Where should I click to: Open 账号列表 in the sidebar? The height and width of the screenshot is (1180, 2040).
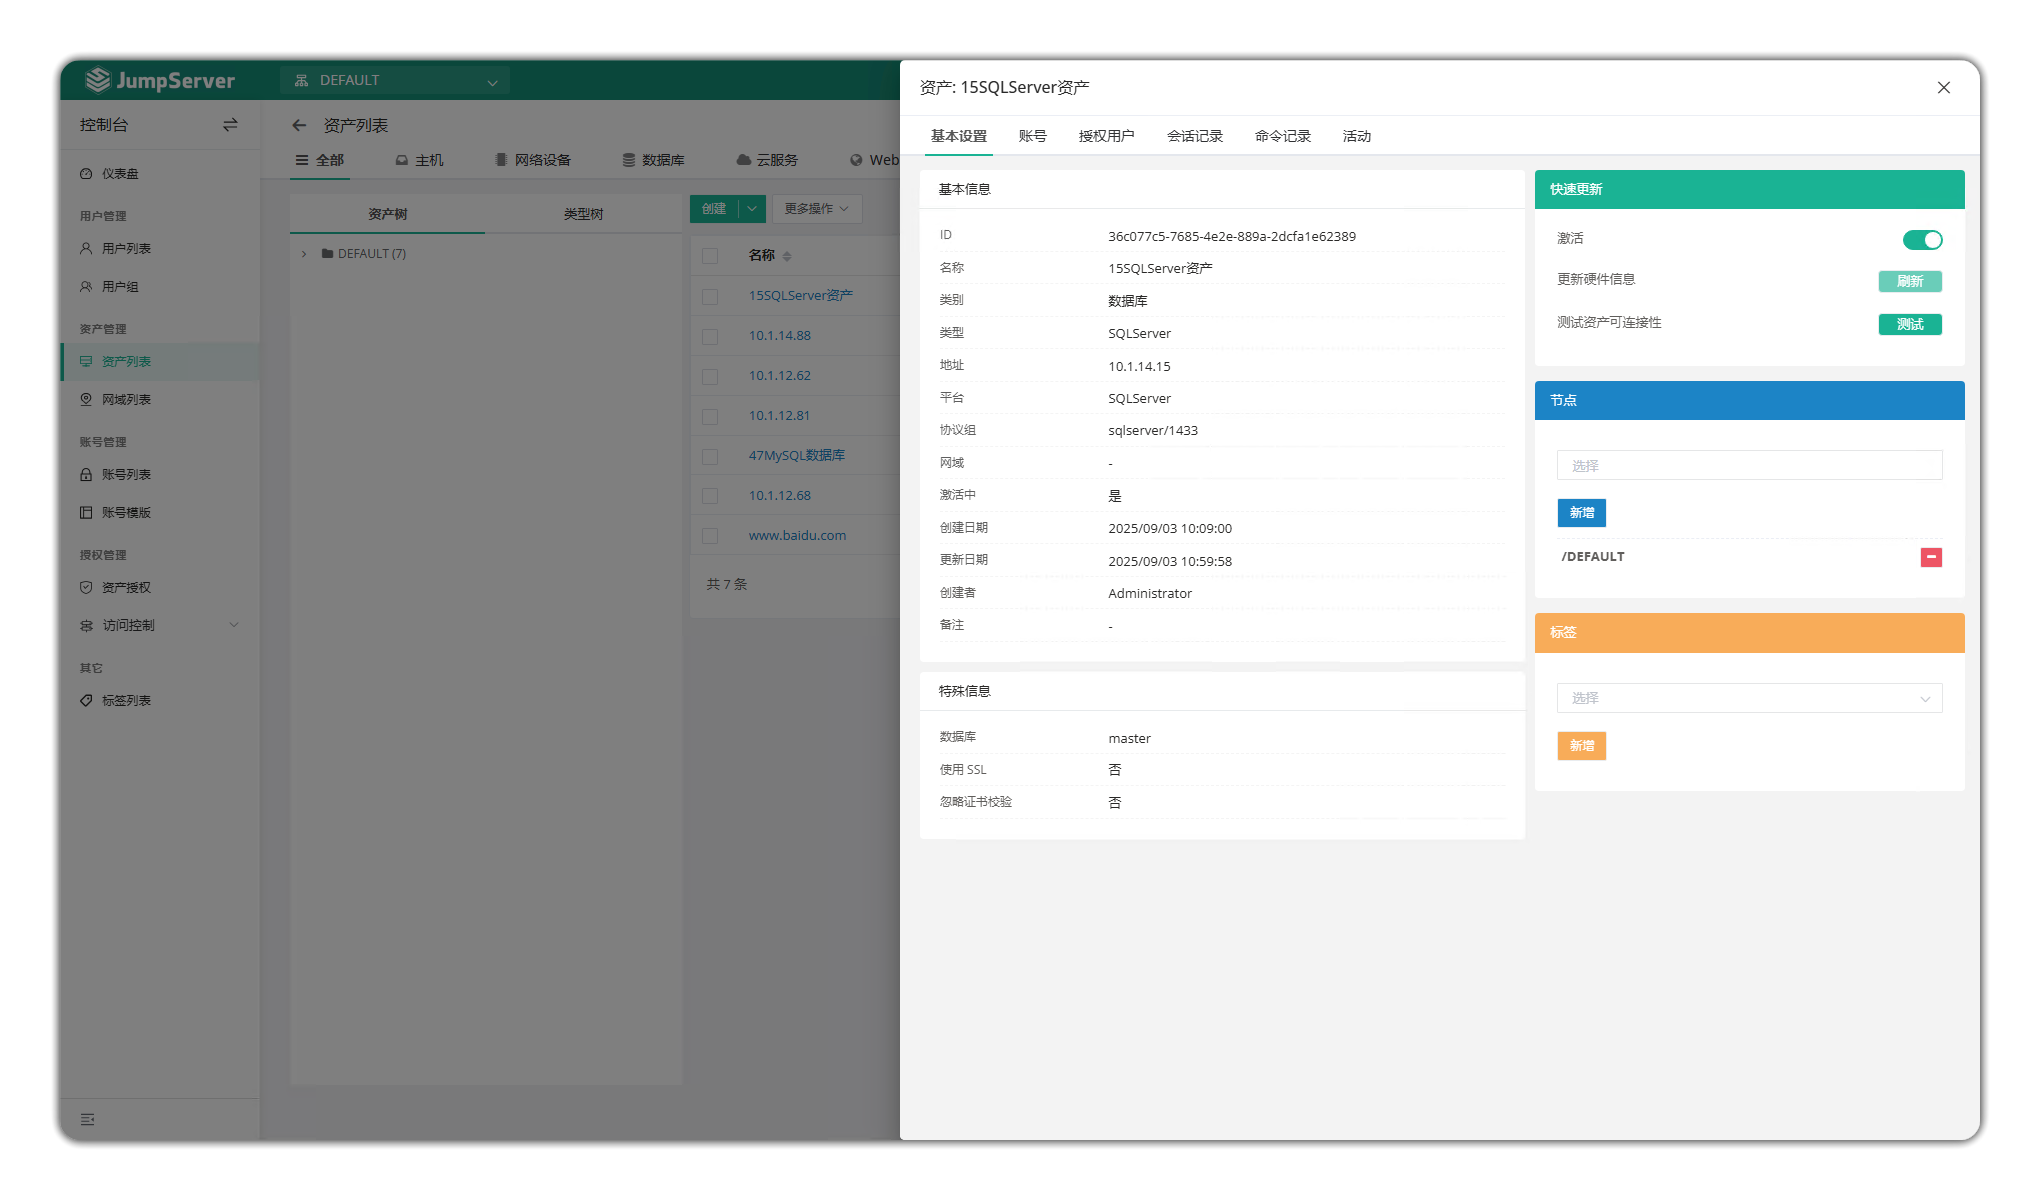tap(126, 475)
